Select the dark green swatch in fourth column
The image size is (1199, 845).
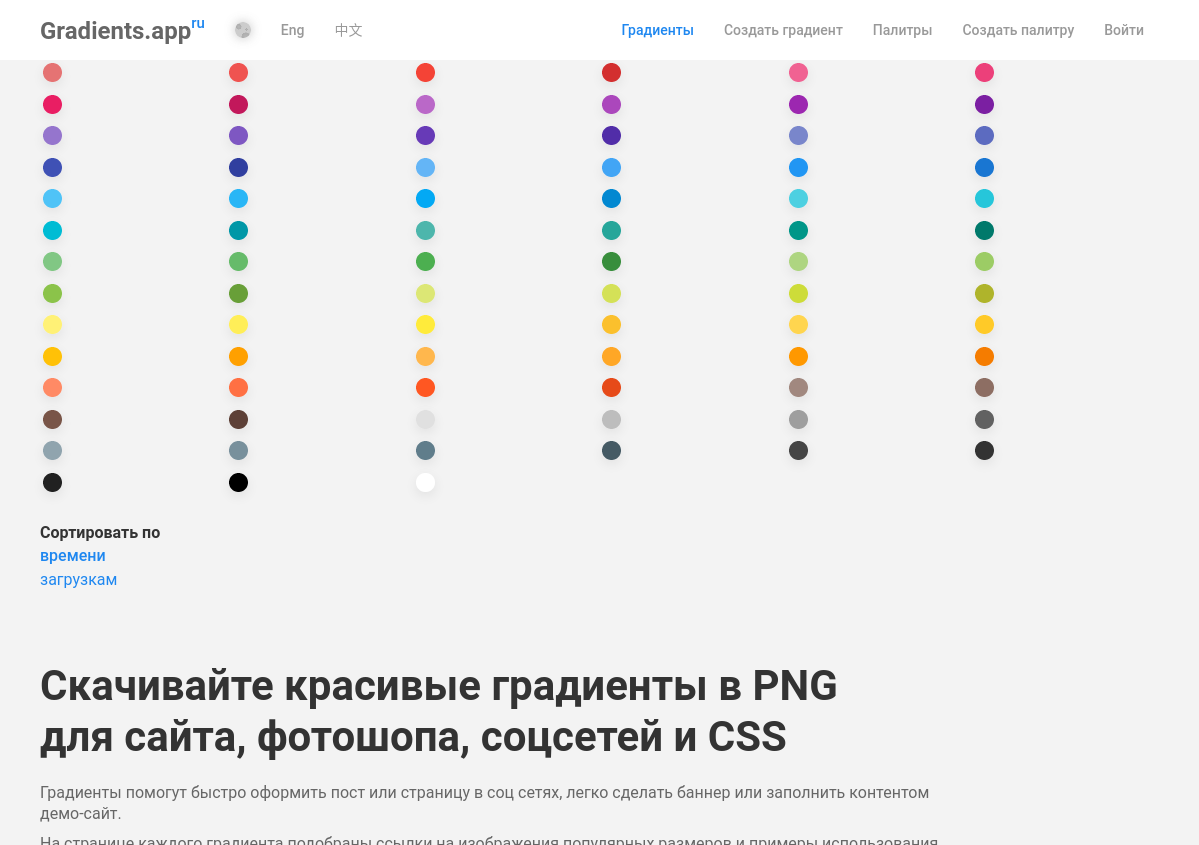pyautogui.click(x=612, y=262)
